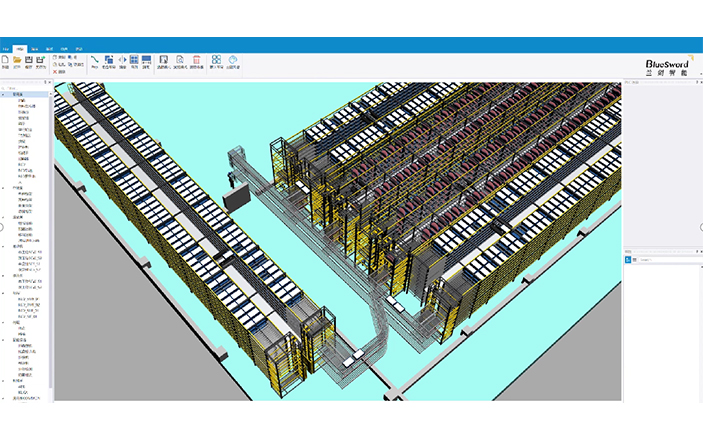Save the project using the floppy disk icon
This screenshot has height=440, width=703.
(29, 61)
